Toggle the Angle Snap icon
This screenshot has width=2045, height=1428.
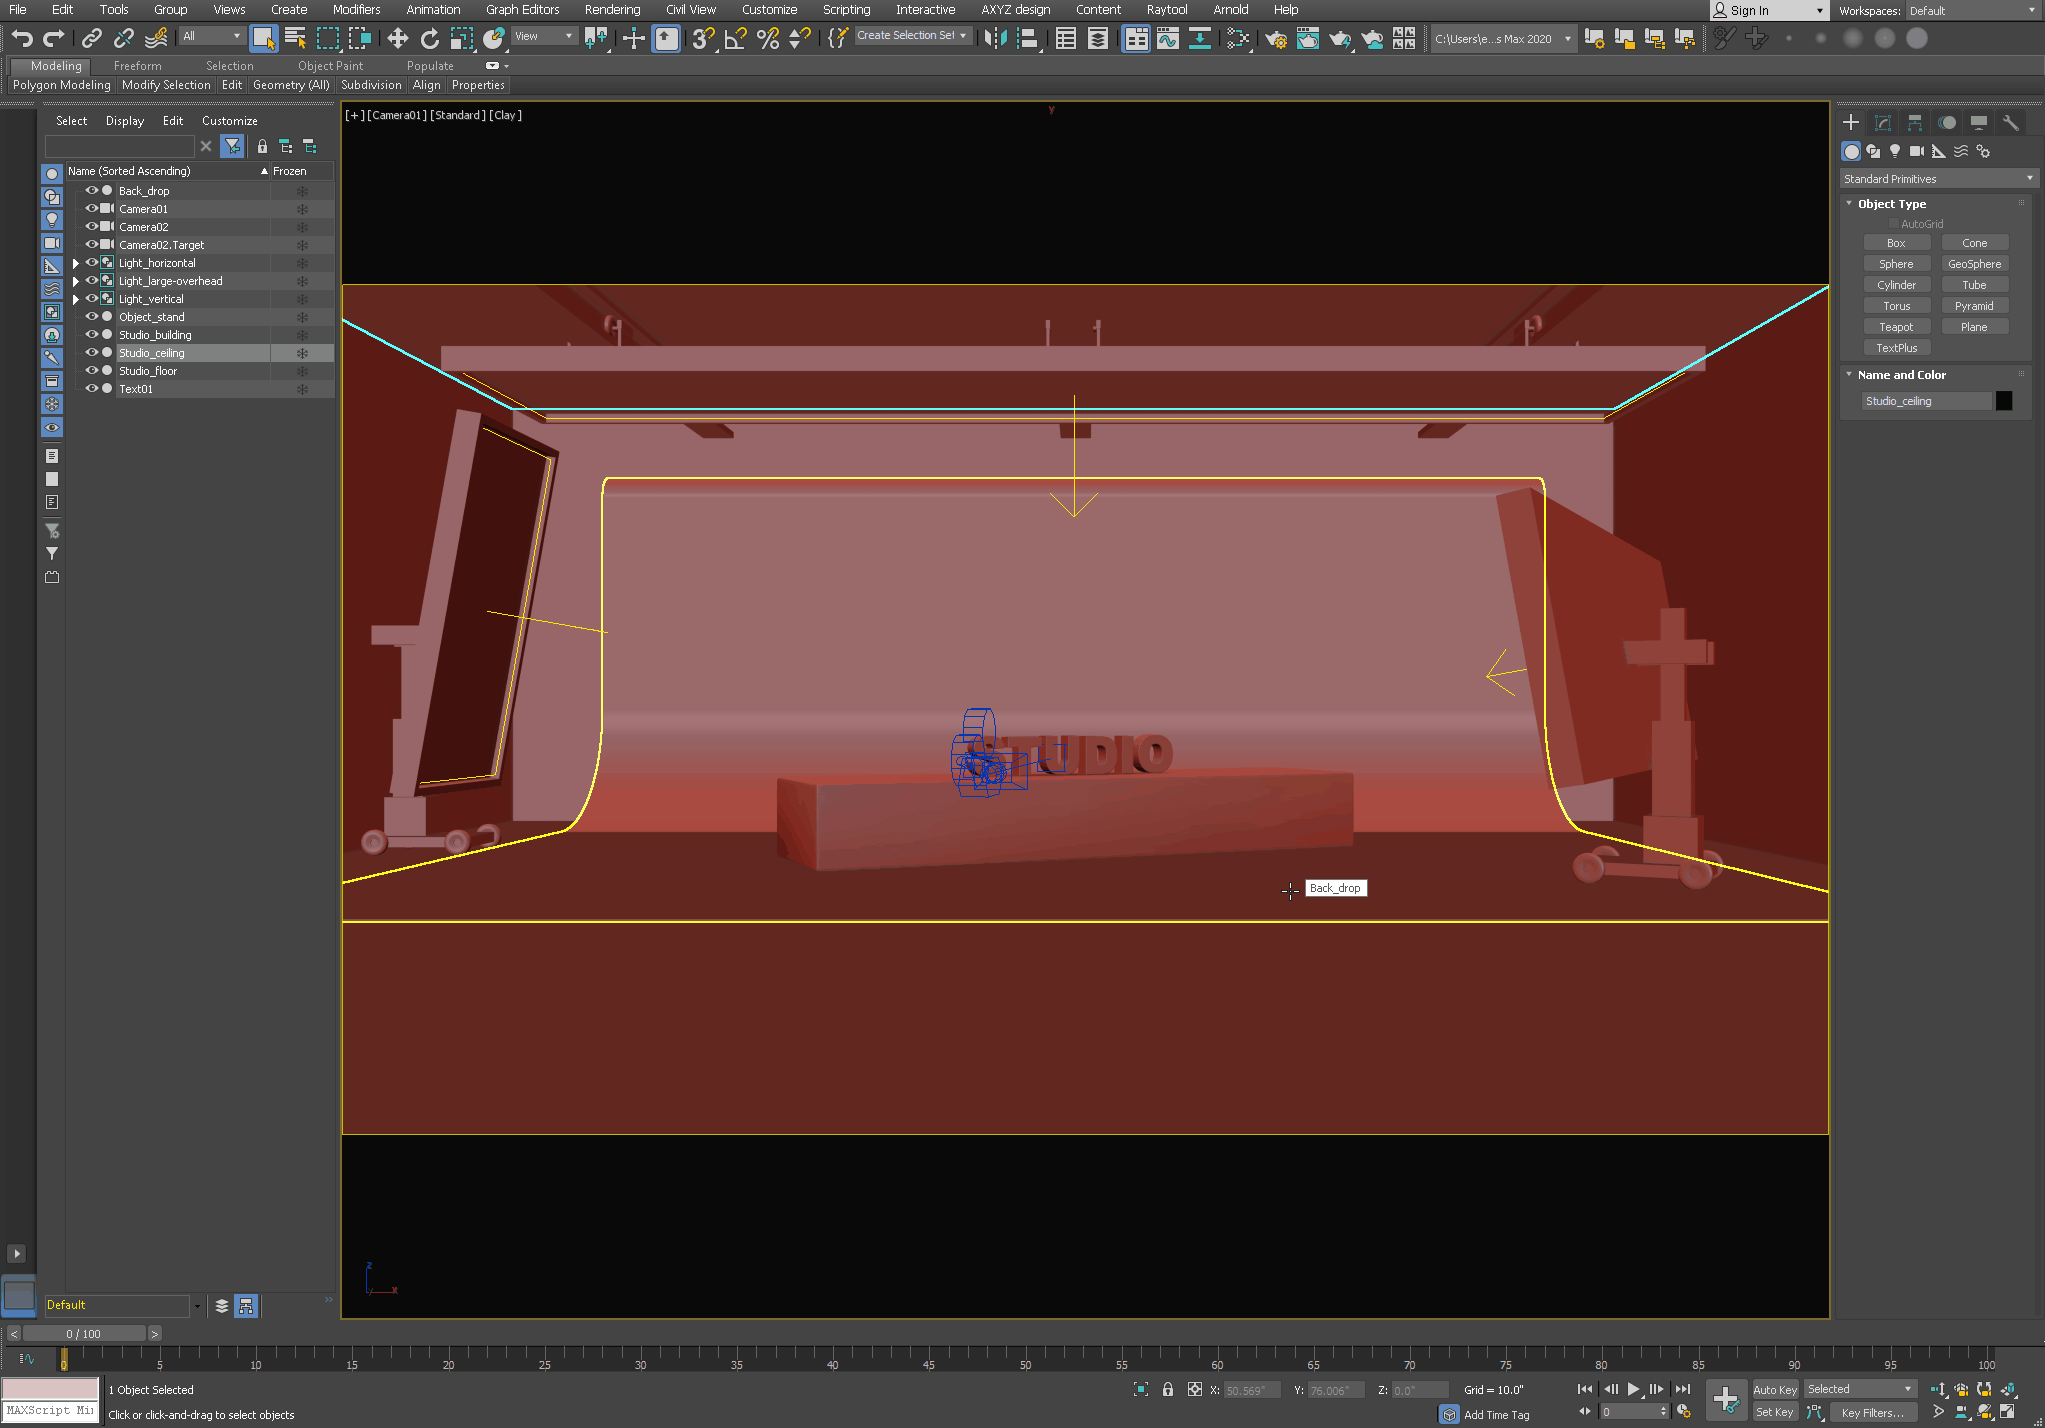point(735,38)
